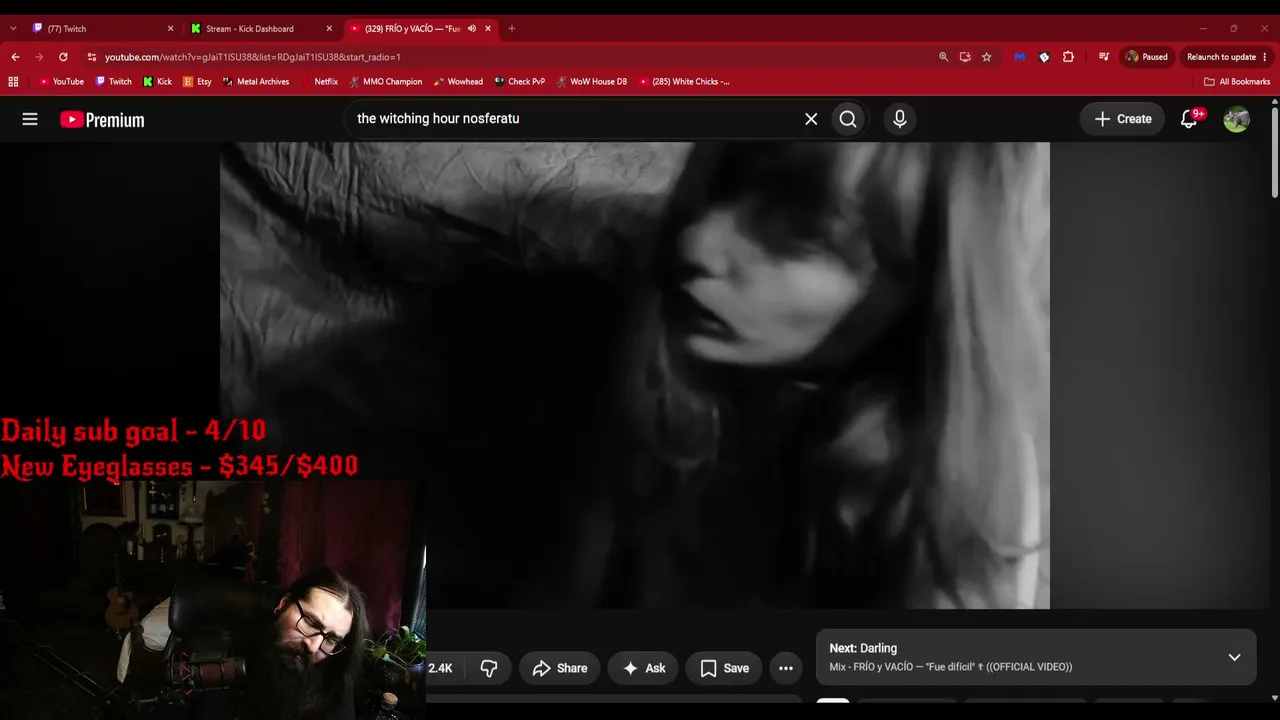Open YouTube notifications bell
Image resolution: width=1280 pixels, height=720 pixels.
coord(1189,119)
